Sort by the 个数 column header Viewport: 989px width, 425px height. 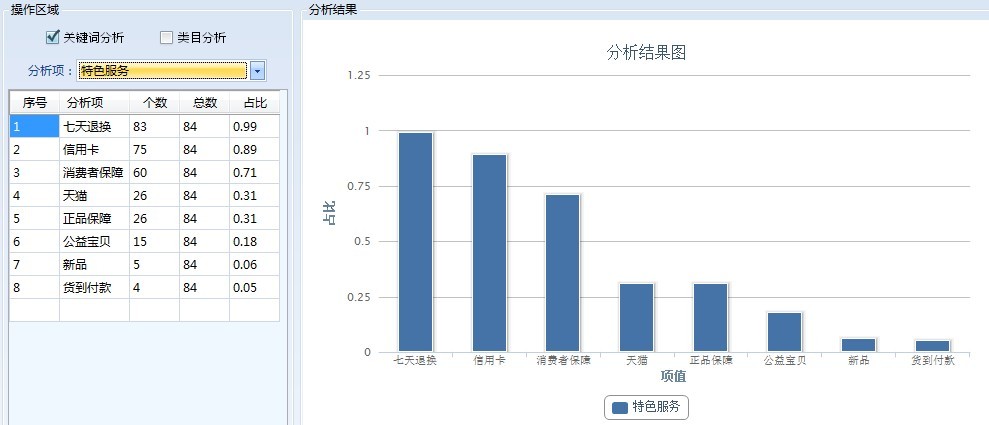click(x=155, y=103)
